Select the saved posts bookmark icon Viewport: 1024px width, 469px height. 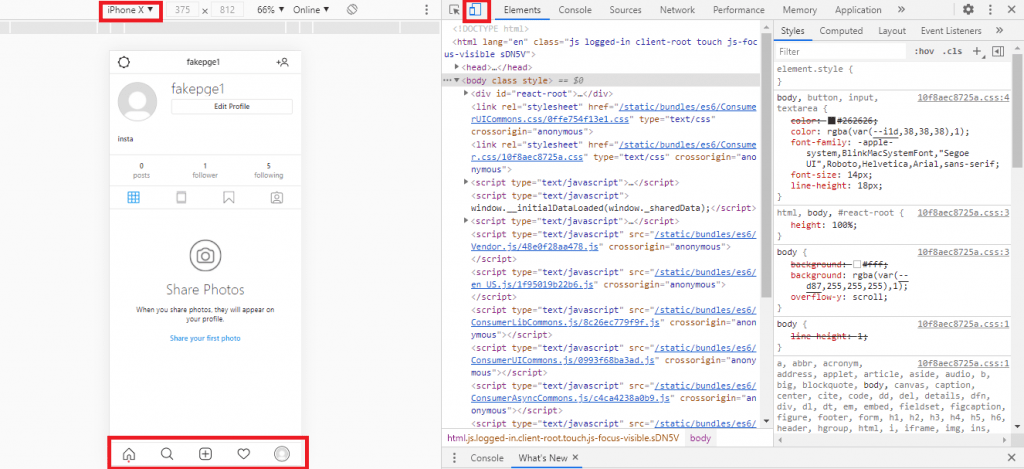(x=229, y=197)
